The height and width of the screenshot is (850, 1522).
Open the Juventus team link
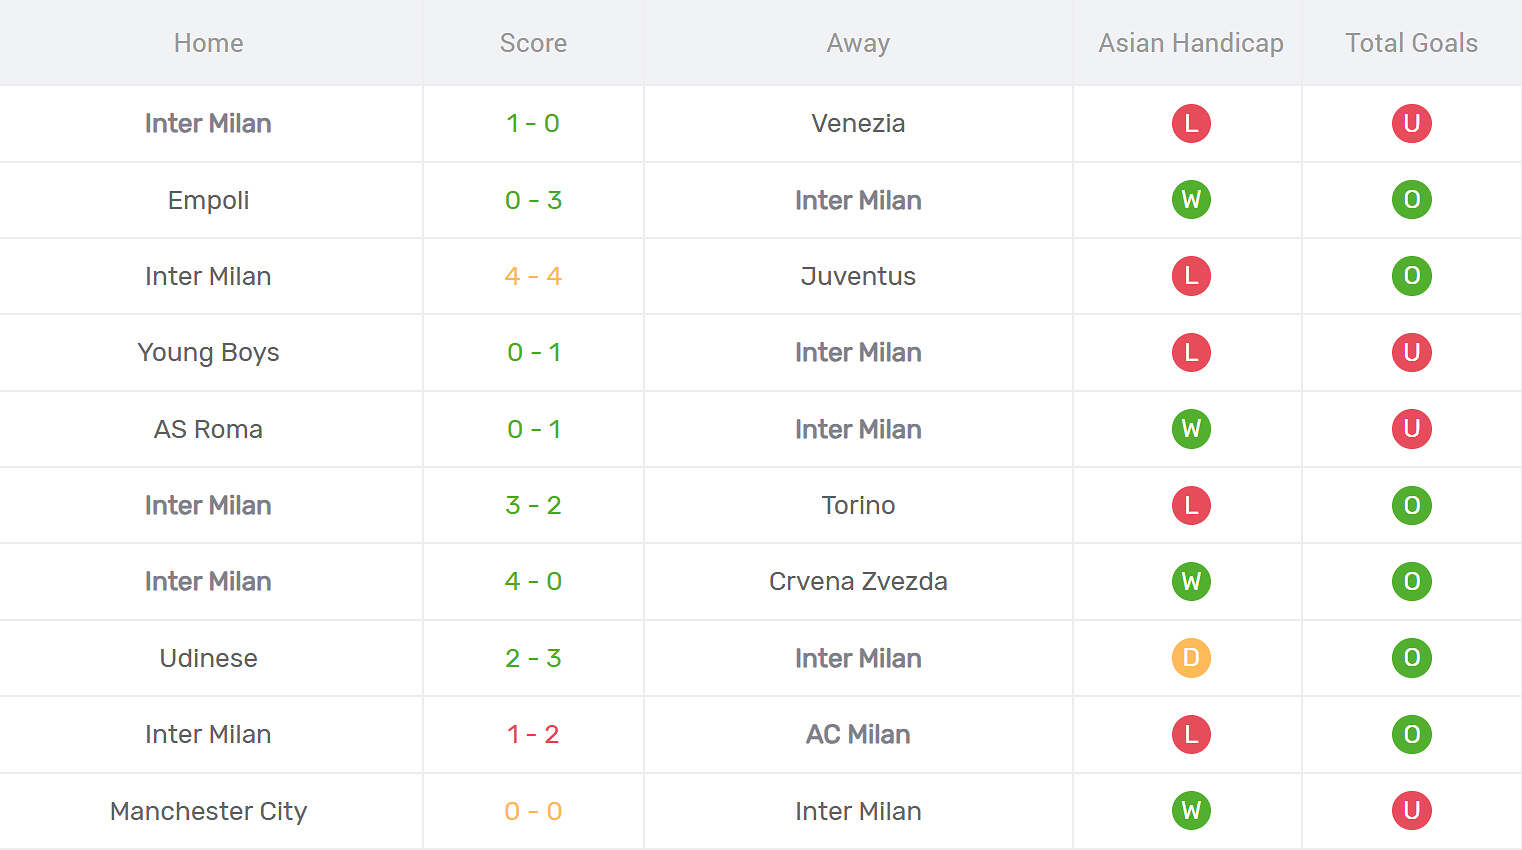tap(858, 276)
